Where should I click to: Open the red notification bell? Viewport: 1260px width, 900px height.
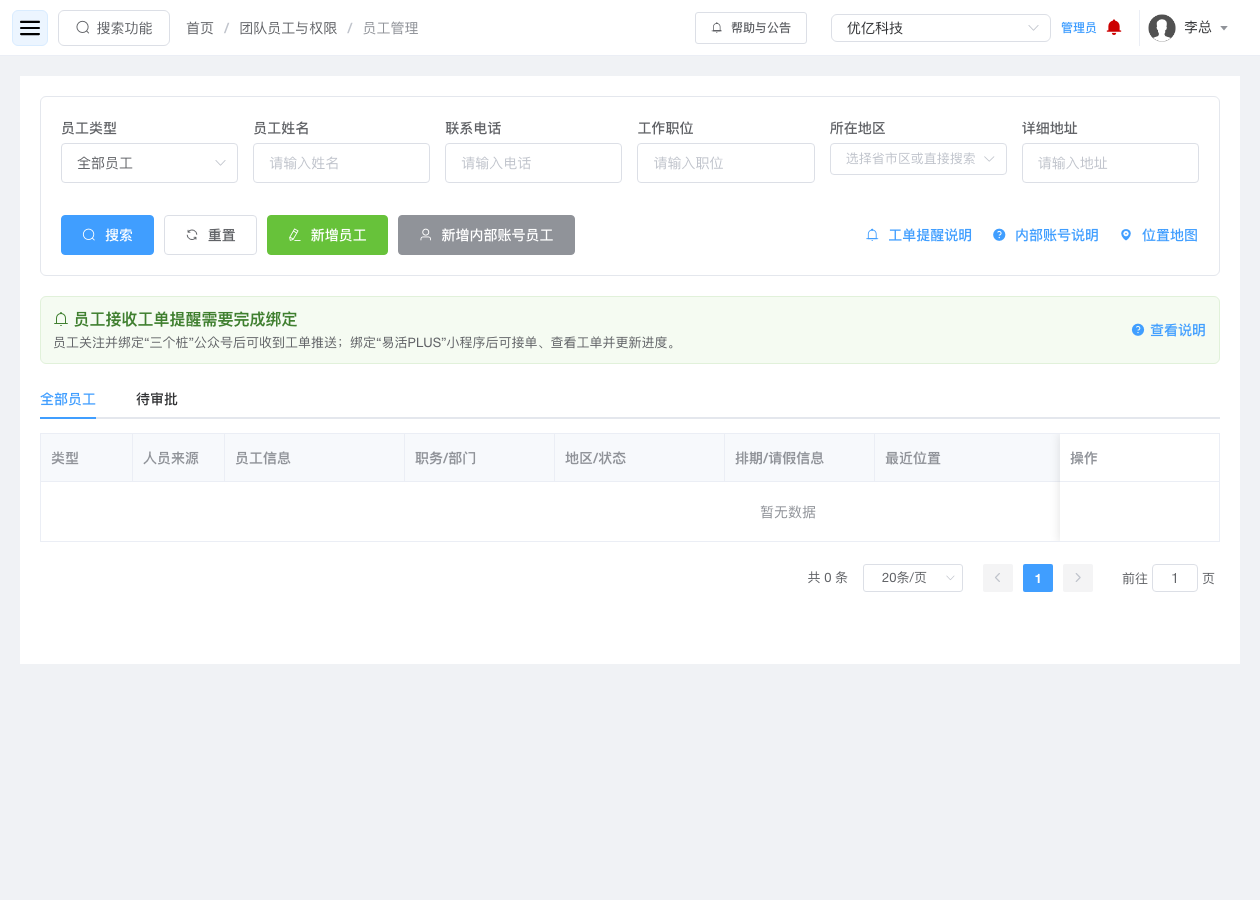click(x=1114, y=28)
